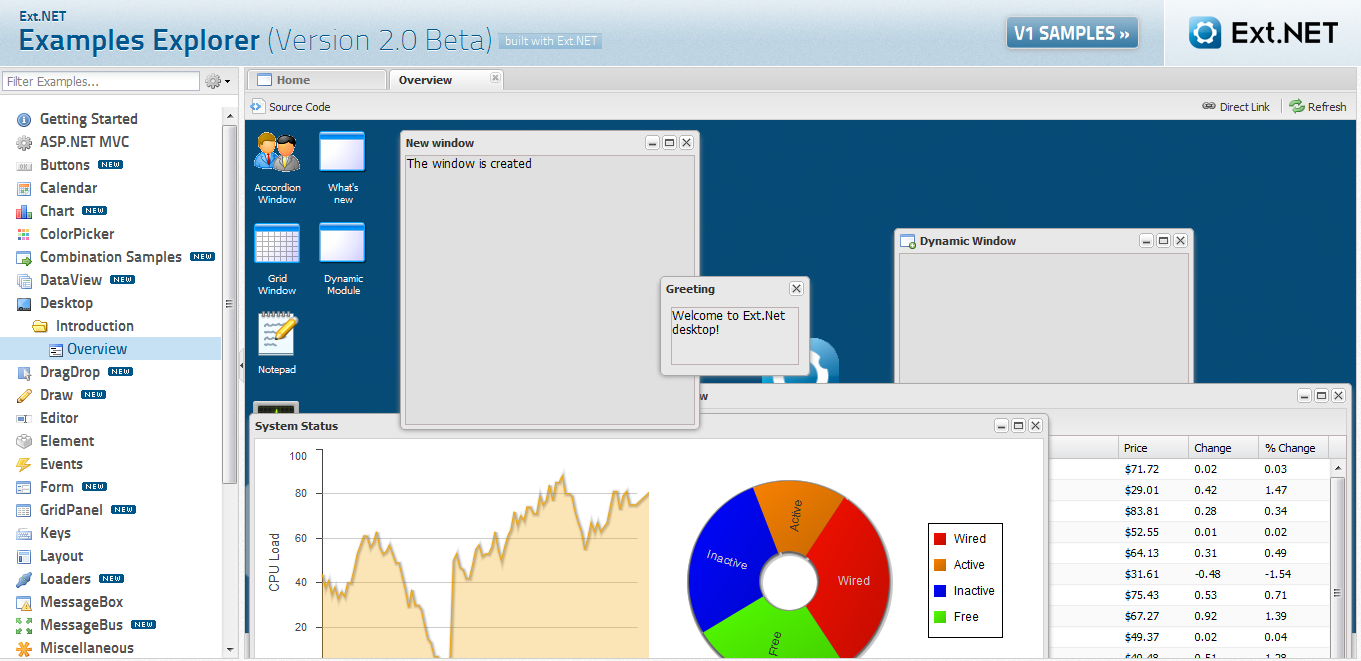Sort by the Price column header
The height and width of the screenshot is (661, 1361).
coord(1153,448)
